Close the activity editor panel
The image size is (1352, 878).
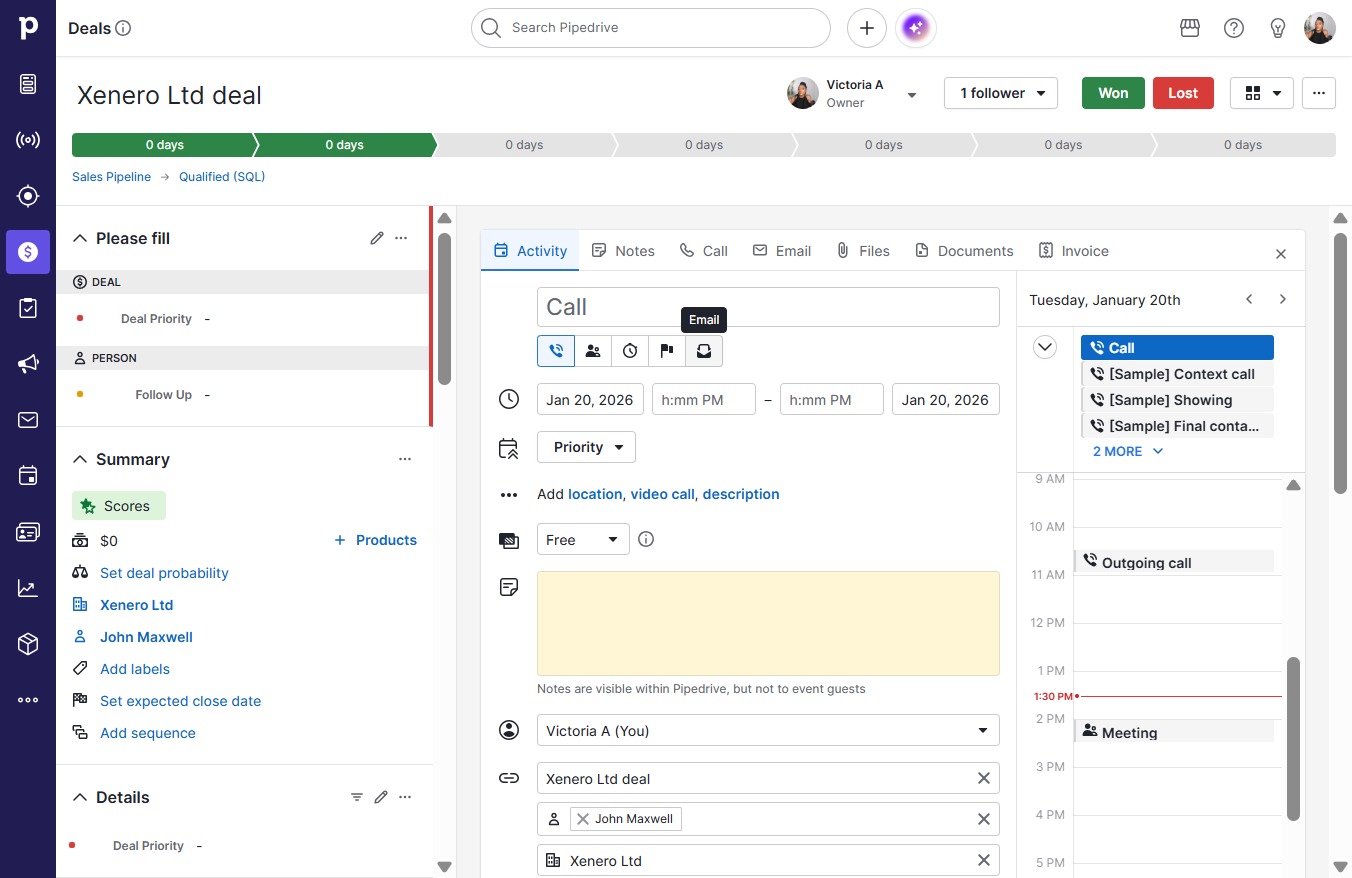point(1281,254)
